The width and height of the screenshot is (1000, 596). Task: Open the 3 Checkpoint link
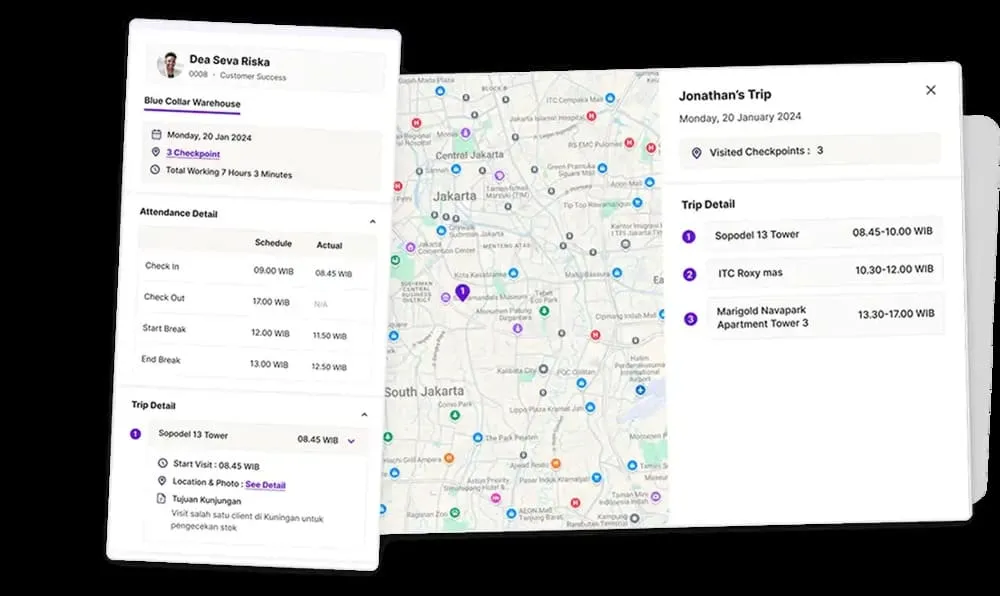tap(193, 153)
